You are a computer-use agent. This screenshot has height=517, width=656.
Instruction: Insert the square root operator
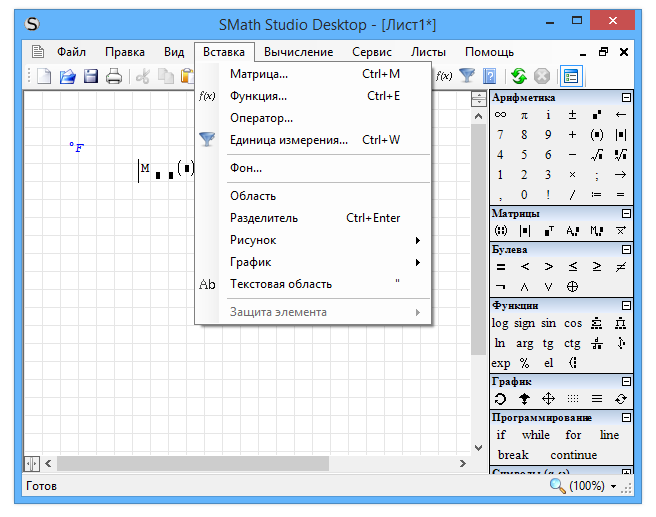tap(597, 155)
